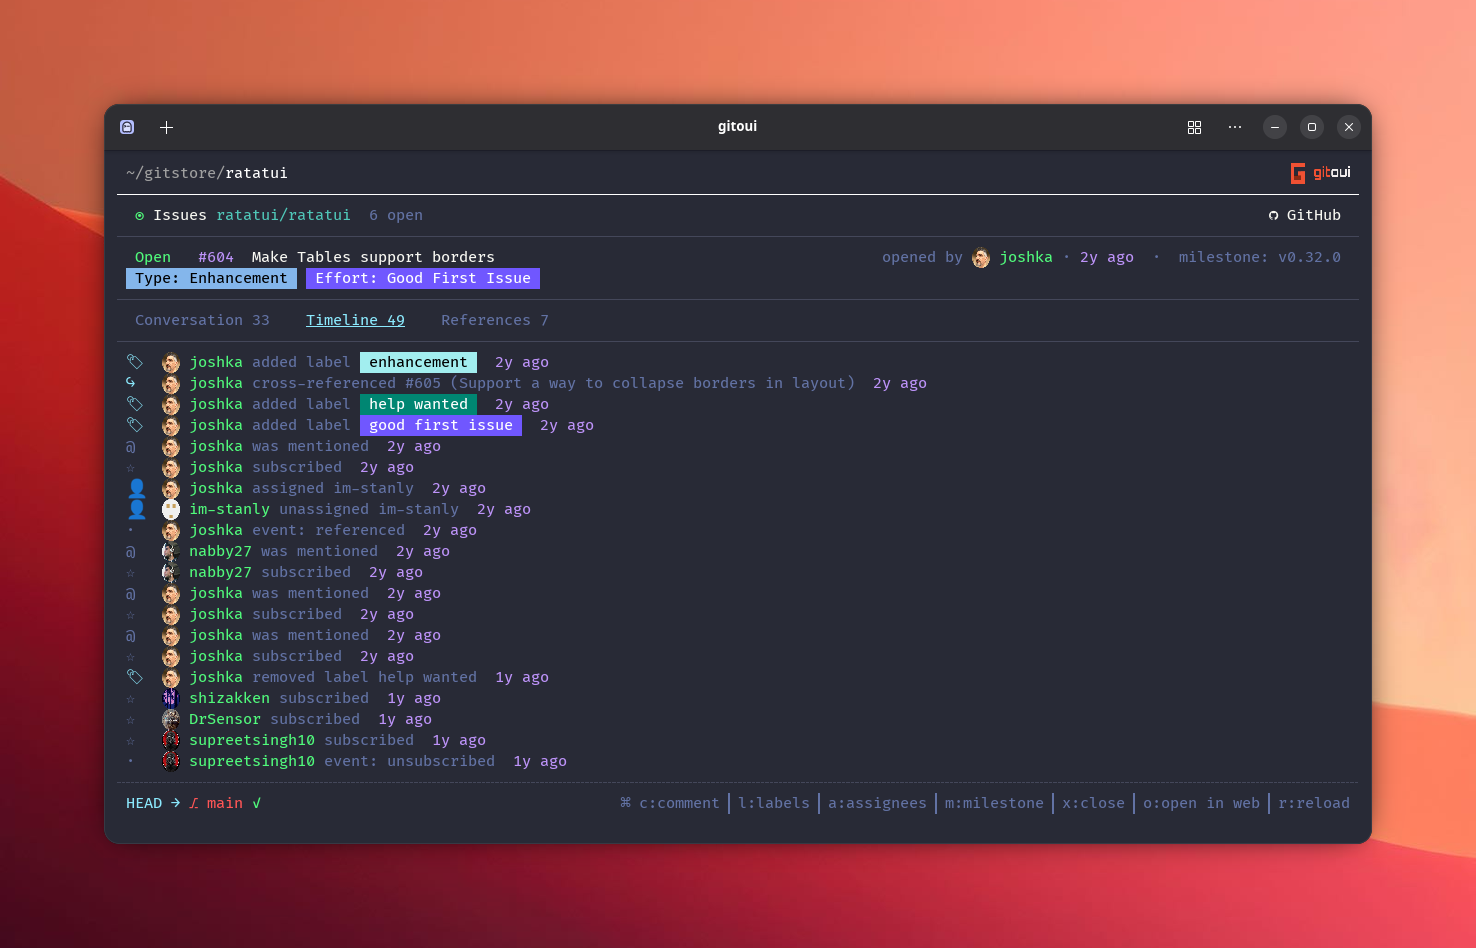Click star icon on 'nabby27 subscribed' row
Image resolution: width=1476 pixels, height=948 pixels.
click(x=131, y=573)
